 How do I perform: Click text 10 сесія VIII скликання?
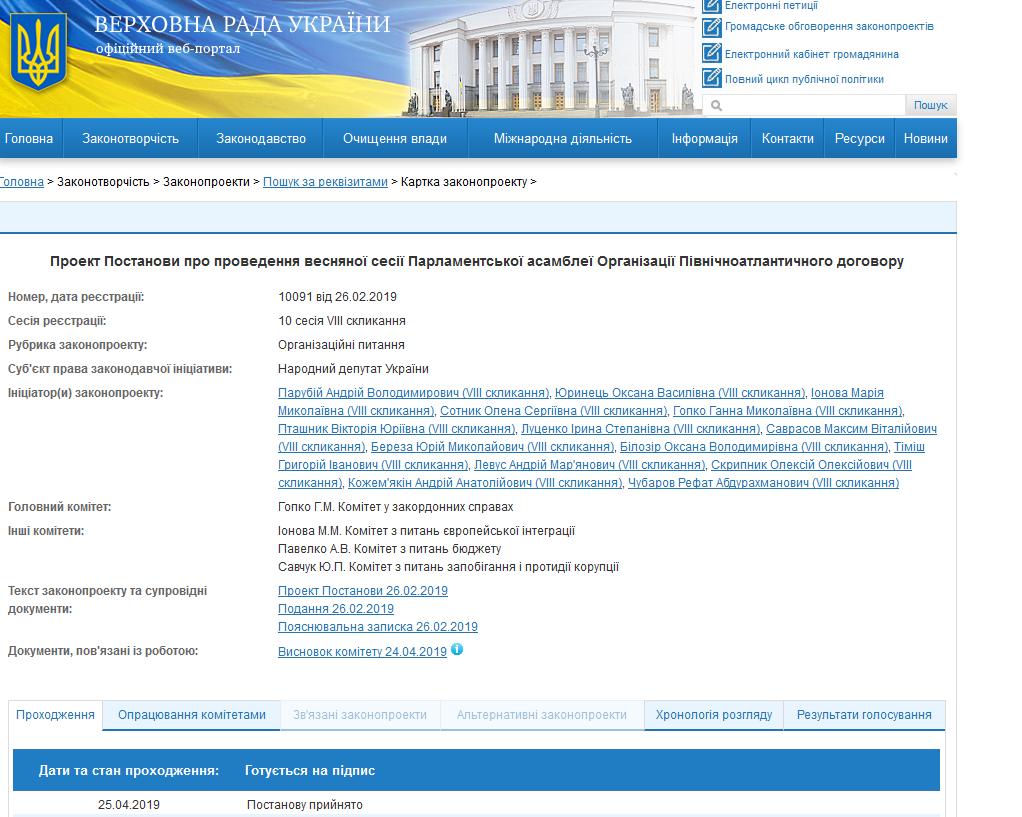click(x=342, y=321)
